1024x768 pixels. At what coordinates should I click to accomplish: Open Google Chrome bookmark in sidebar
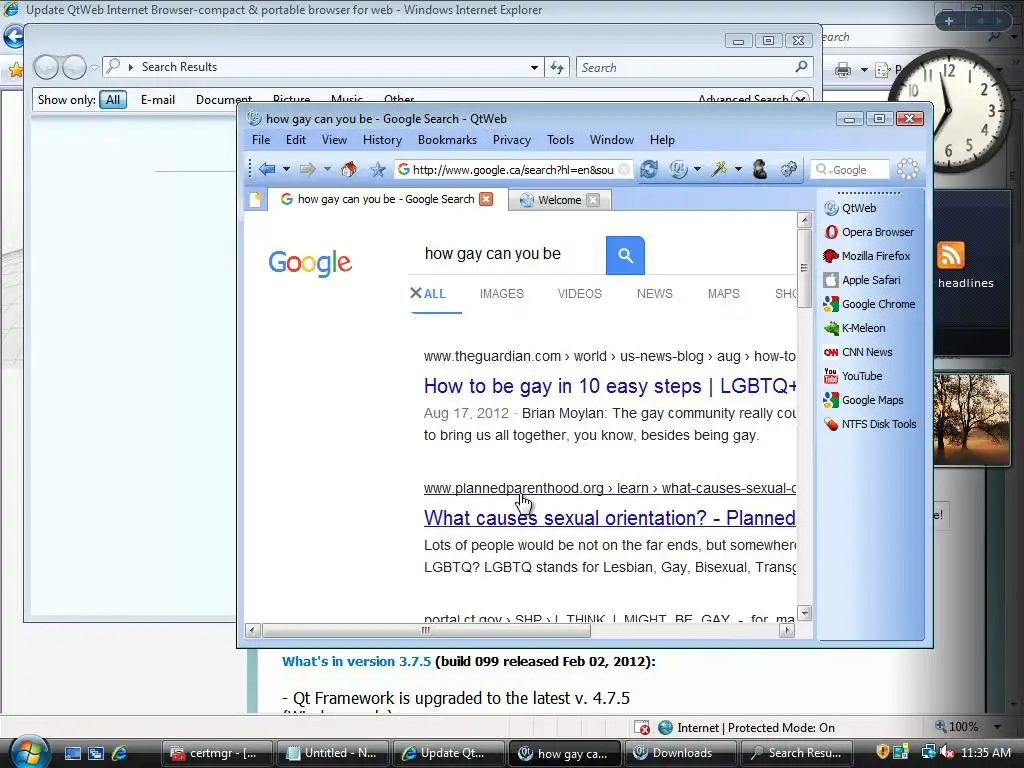pyautogui.click(x=869, y=304)
